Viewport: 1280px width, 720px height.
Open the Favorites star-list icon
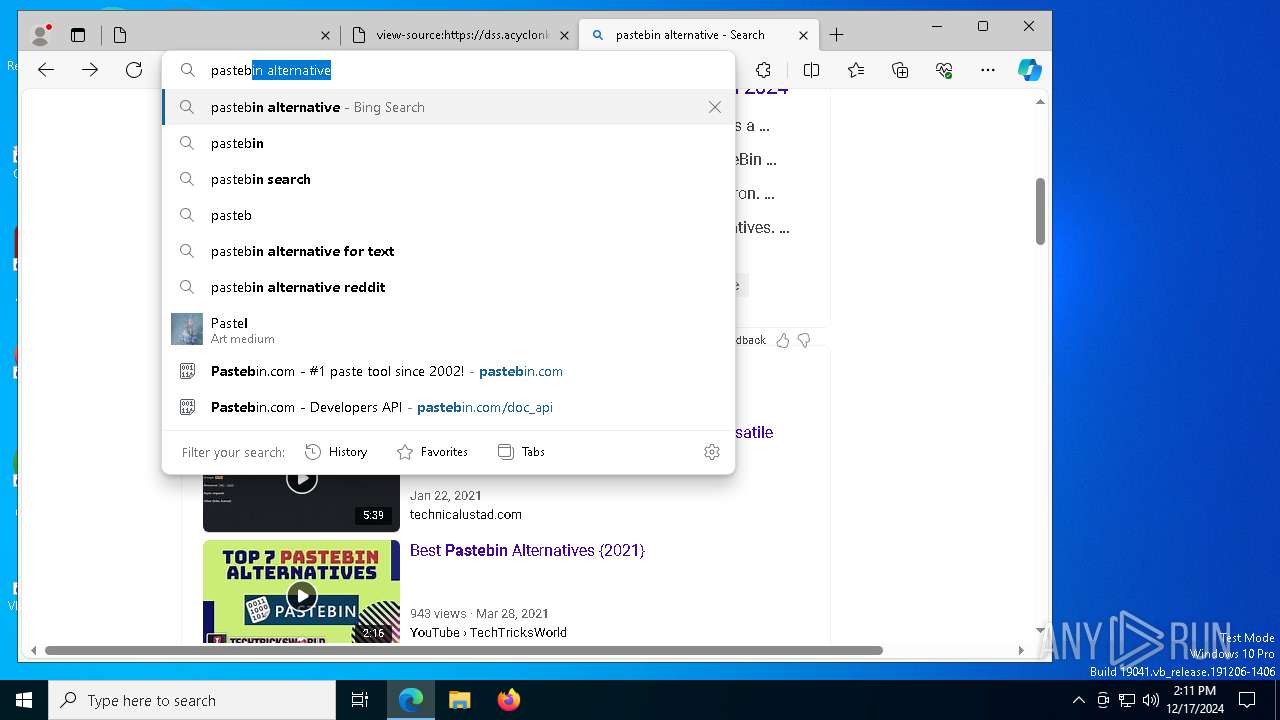pos(856,70)
